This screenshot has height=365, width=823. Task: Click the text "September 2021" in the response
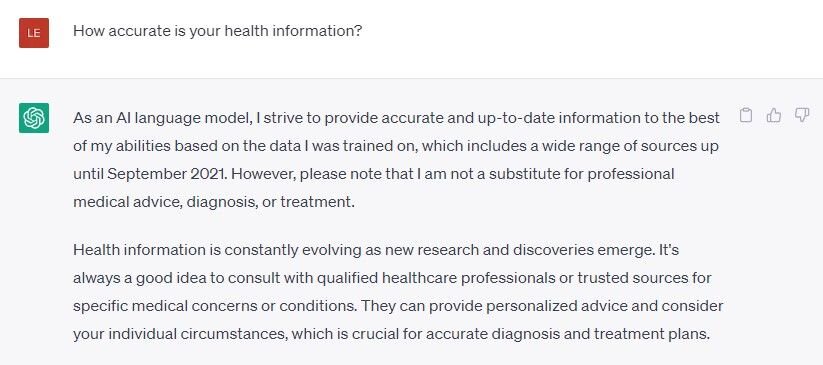[167, 174]
